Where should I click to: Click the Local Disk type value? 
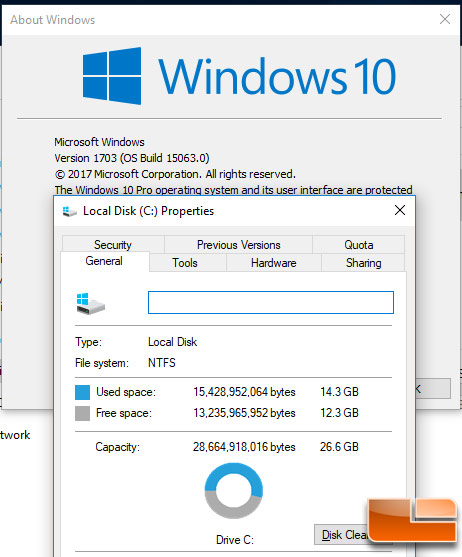click(x=172, y=342)
